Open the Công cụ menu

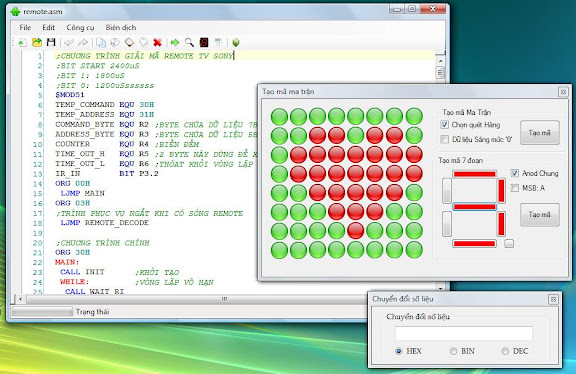[80, 28]
